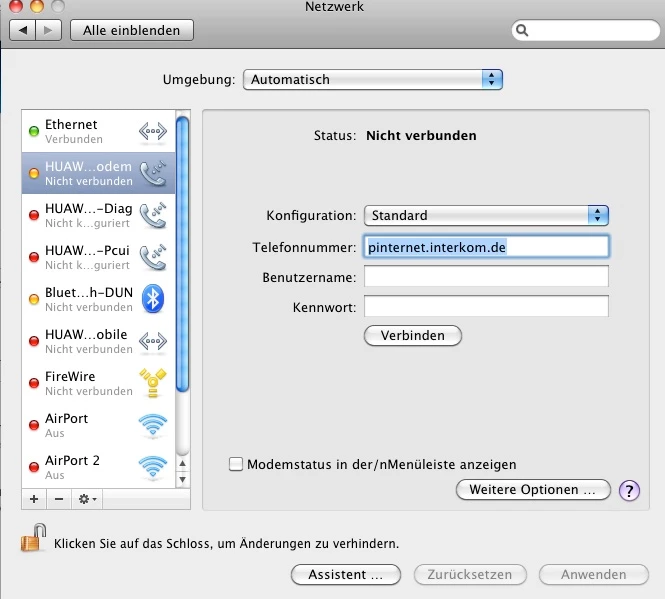The height and width of the screenshot is (599, 665).
Task: Click the Alle einblenden button
Action: click(x=132, y=30)
